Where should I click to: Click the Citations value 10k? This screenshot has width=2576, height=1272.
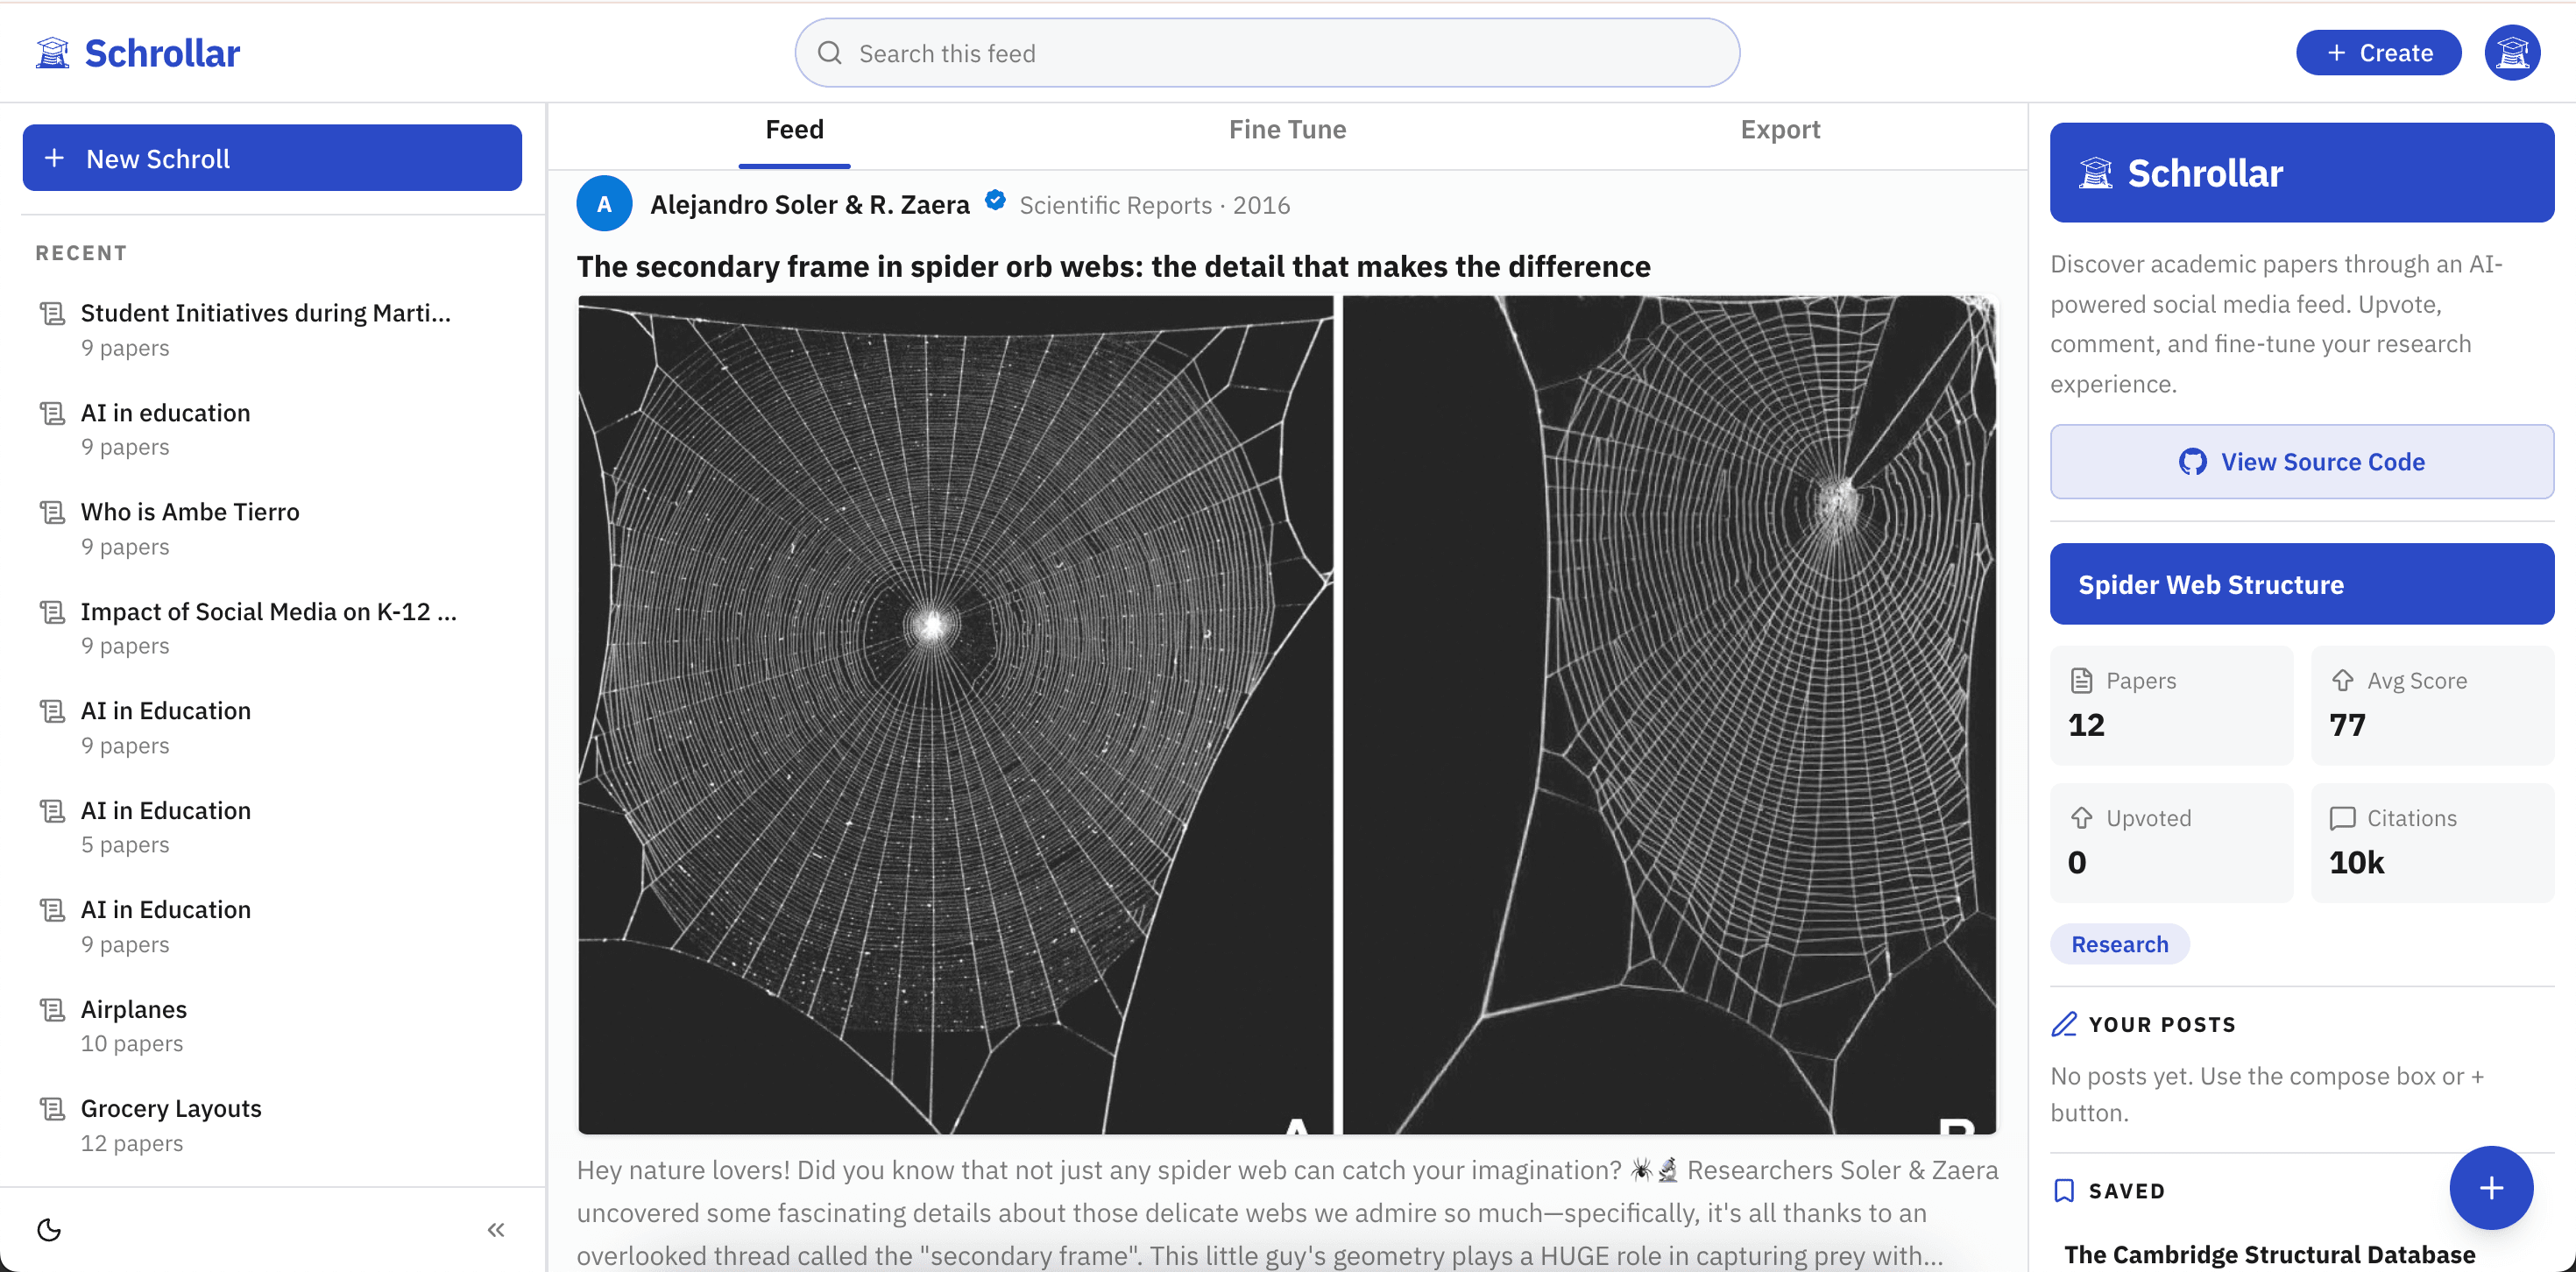2356,862
